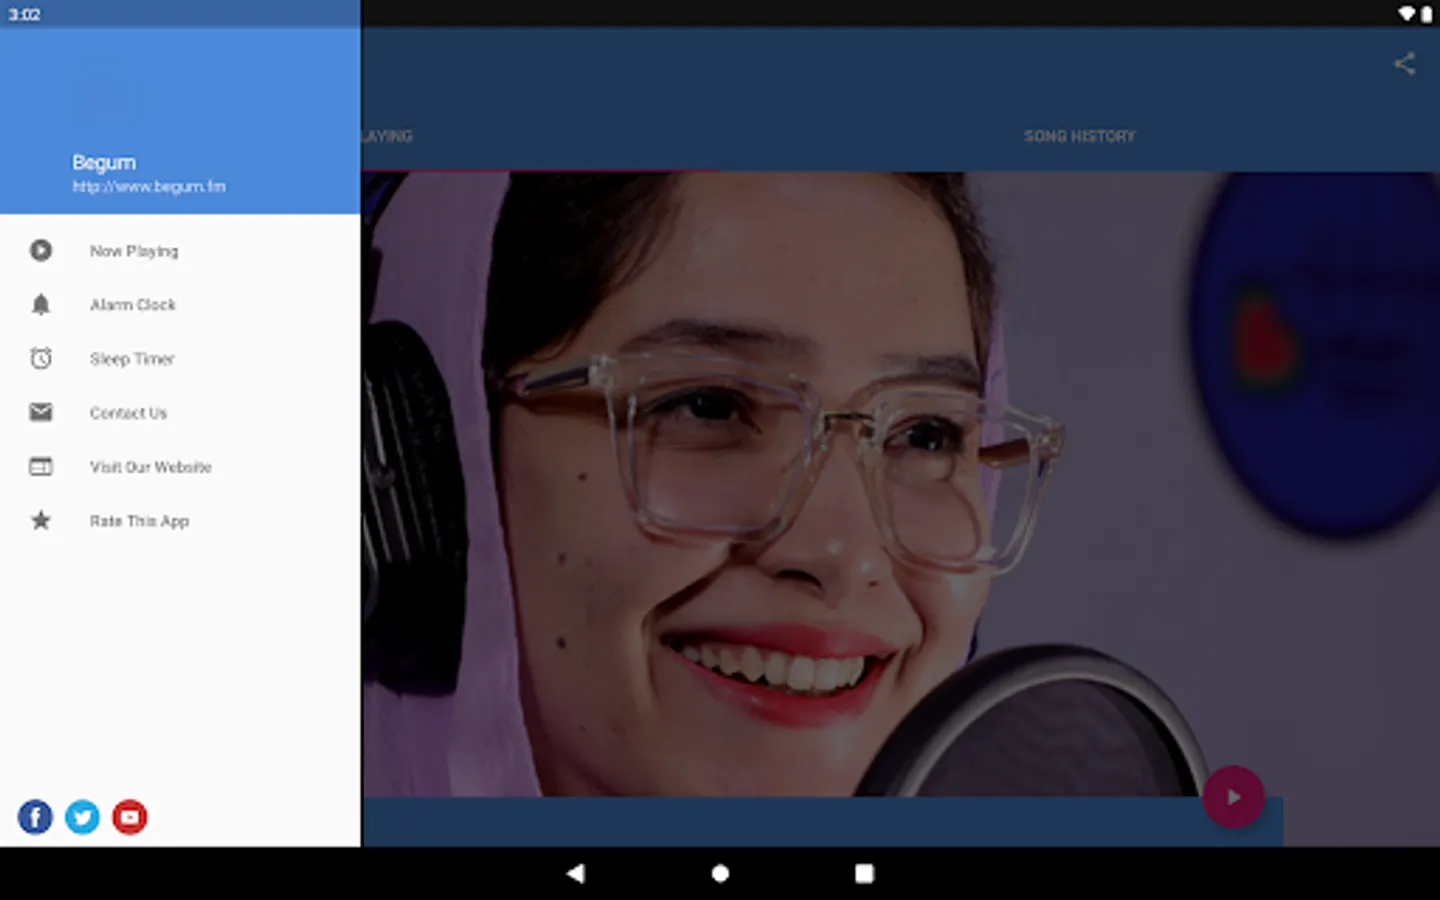This screenshot has width=1440, height=900.
Task: Click the Alarm Clock bell icon
Action: [41, 305]
